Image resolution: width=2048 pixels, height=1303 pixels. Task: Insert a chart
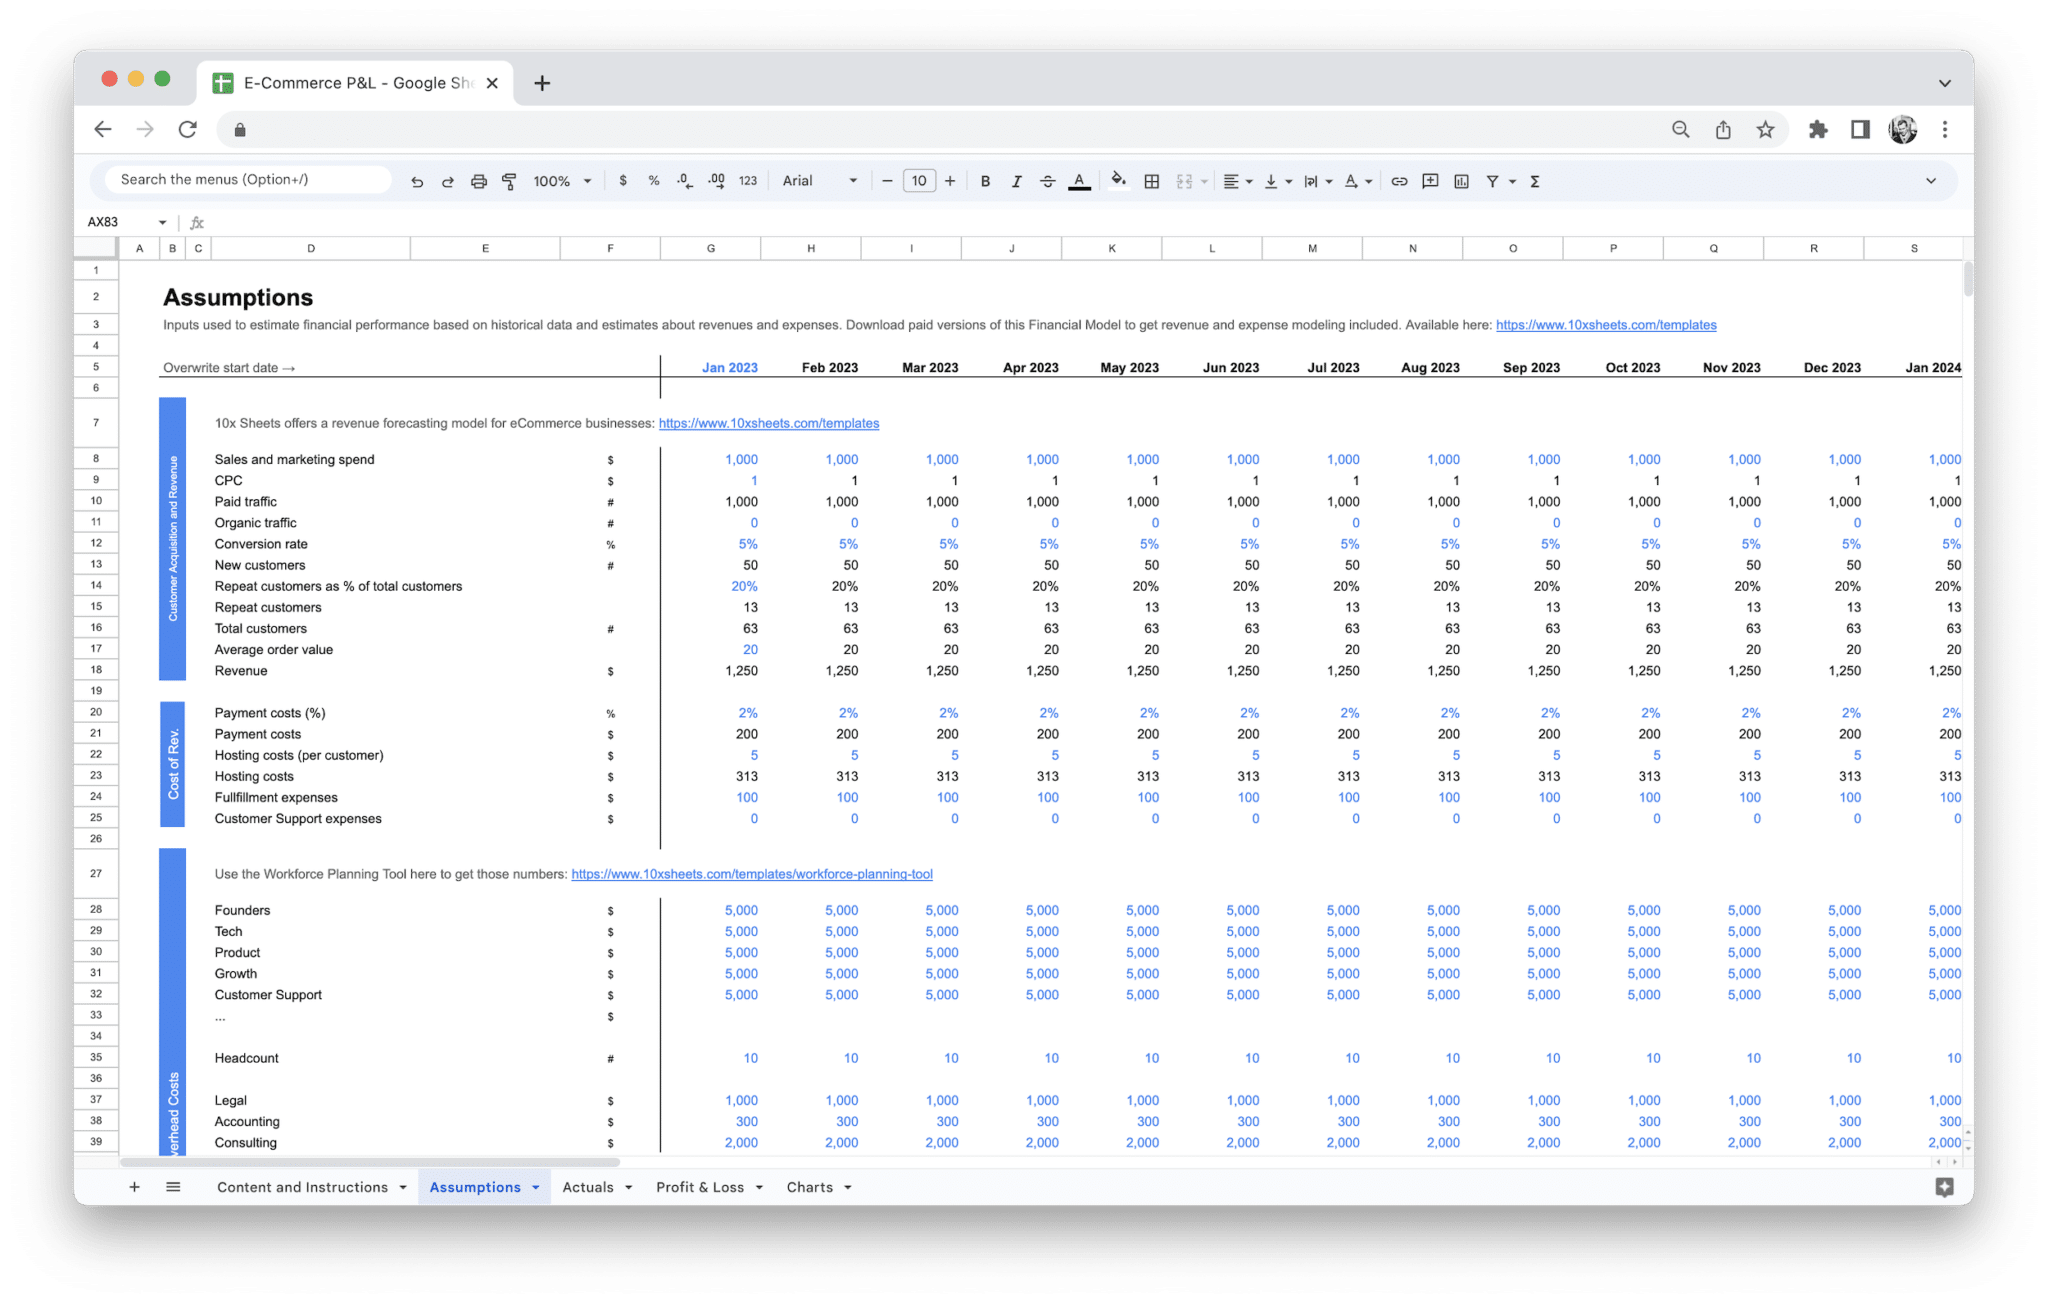[1461, 181]
